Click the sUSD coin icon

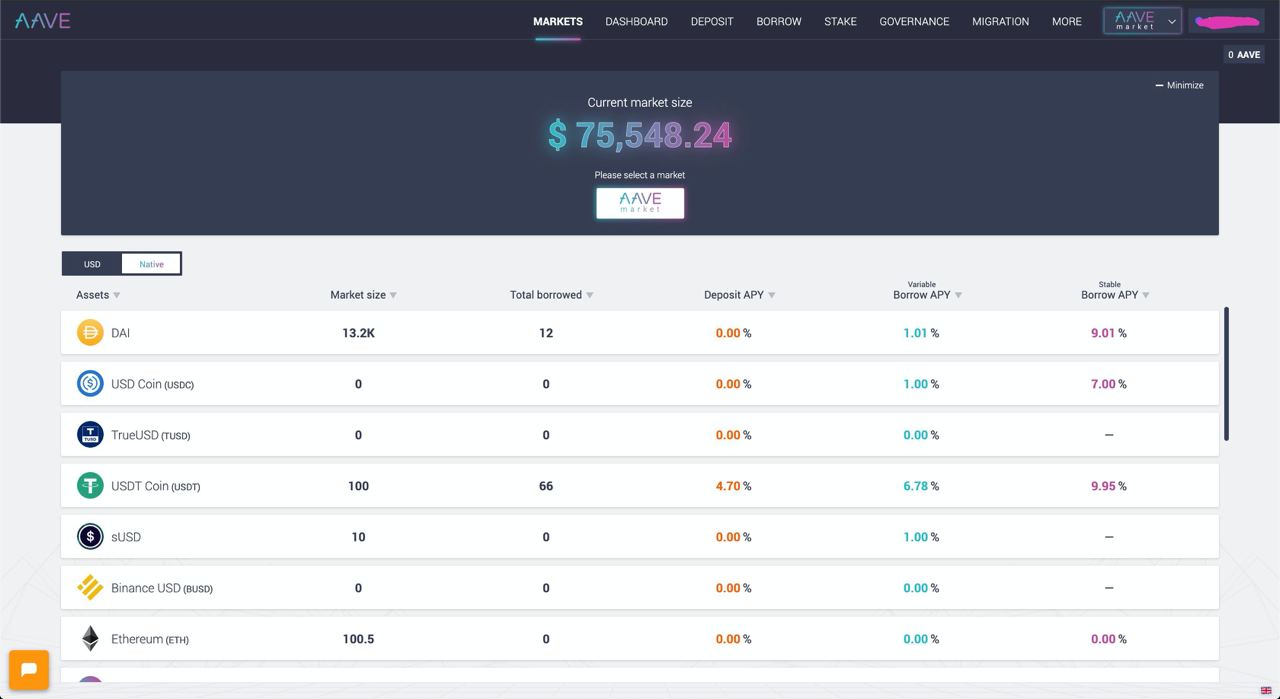click(x=90, y=536)
